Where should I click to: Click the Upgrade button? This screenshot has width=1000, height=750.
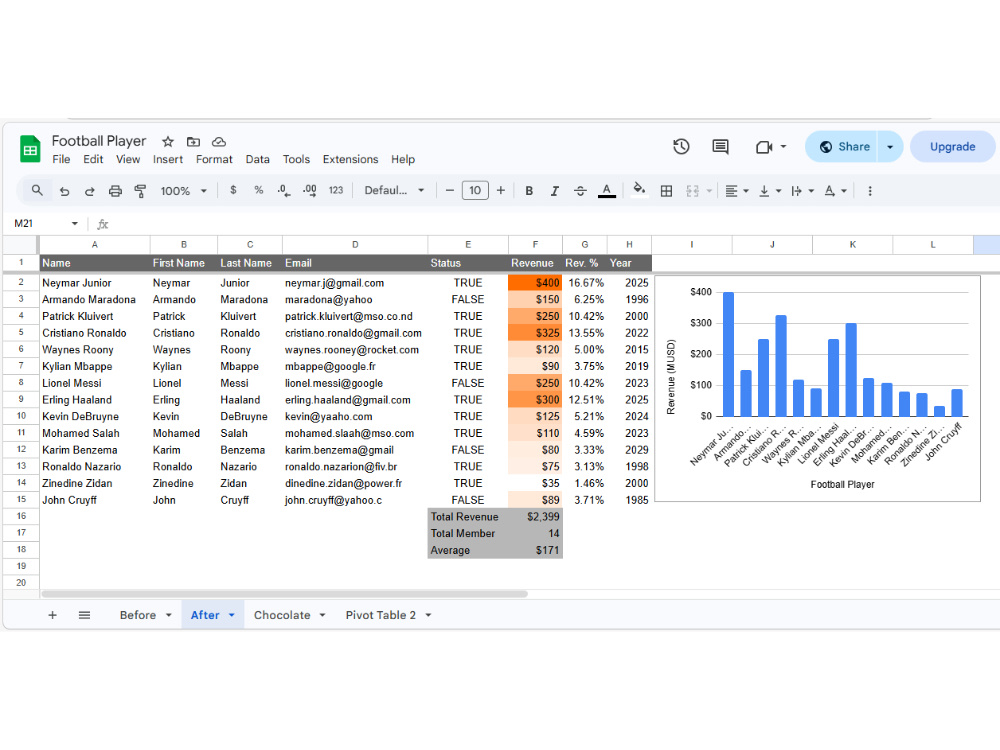(x=952, y=147)
